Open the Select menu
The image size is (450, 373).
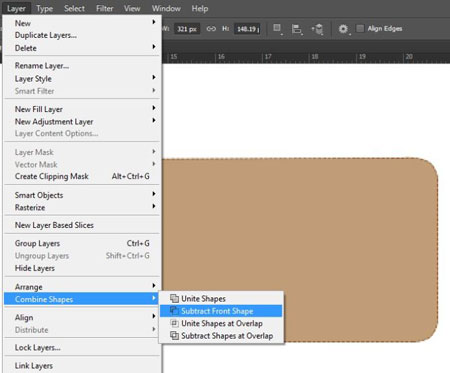tap(74, 8)
